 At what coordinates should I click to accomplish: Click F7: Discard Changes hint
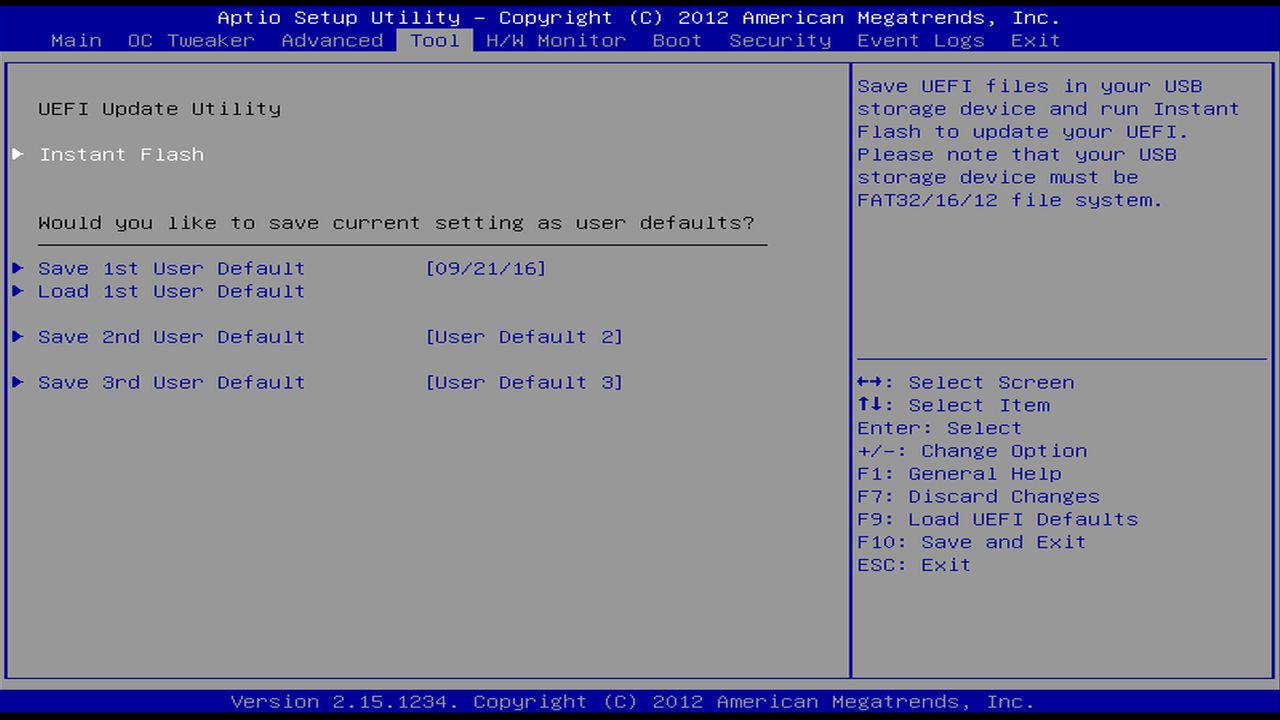[978, 496]
